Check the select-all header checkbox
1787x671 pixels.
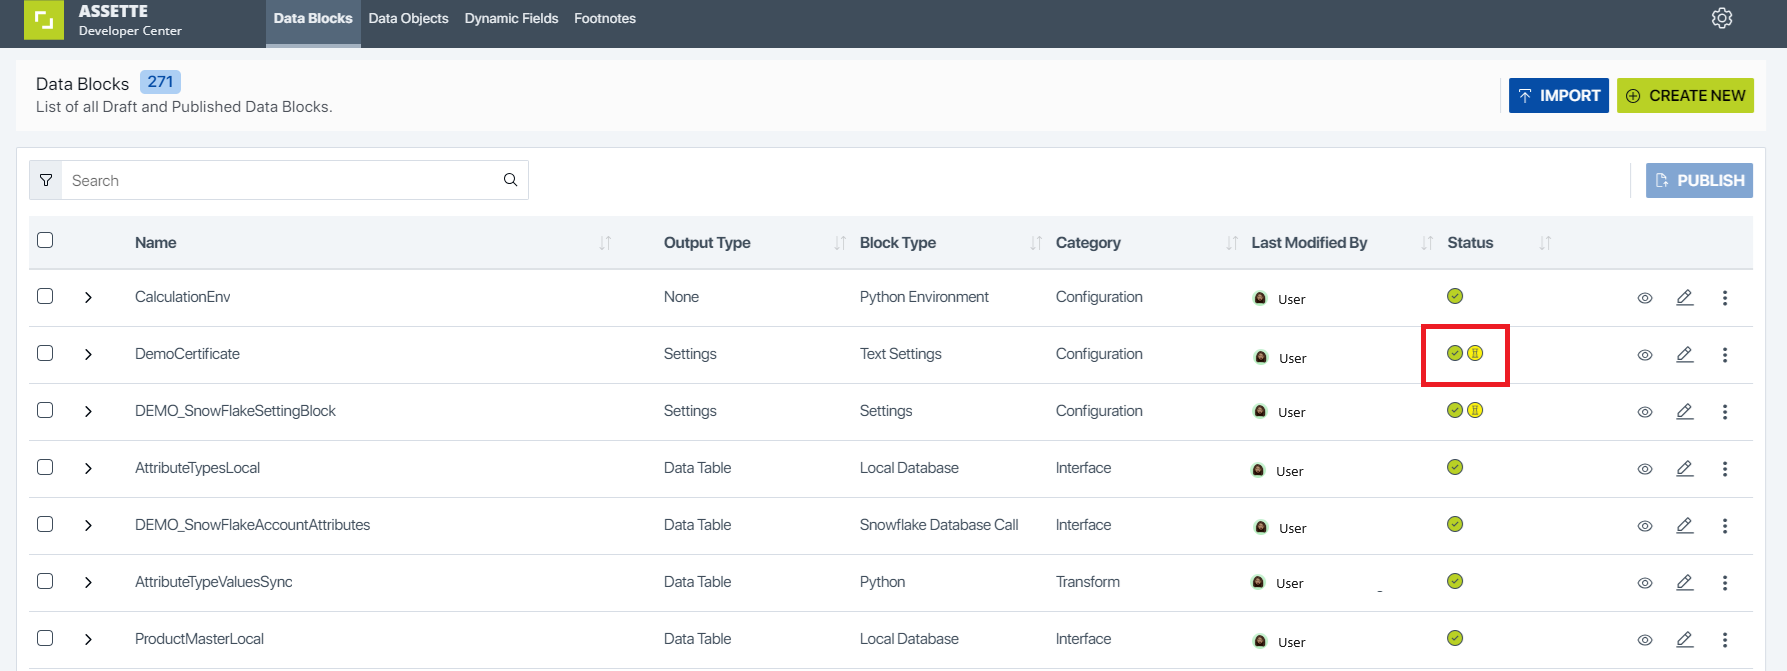pyautogui.click(x=45, y=240)
